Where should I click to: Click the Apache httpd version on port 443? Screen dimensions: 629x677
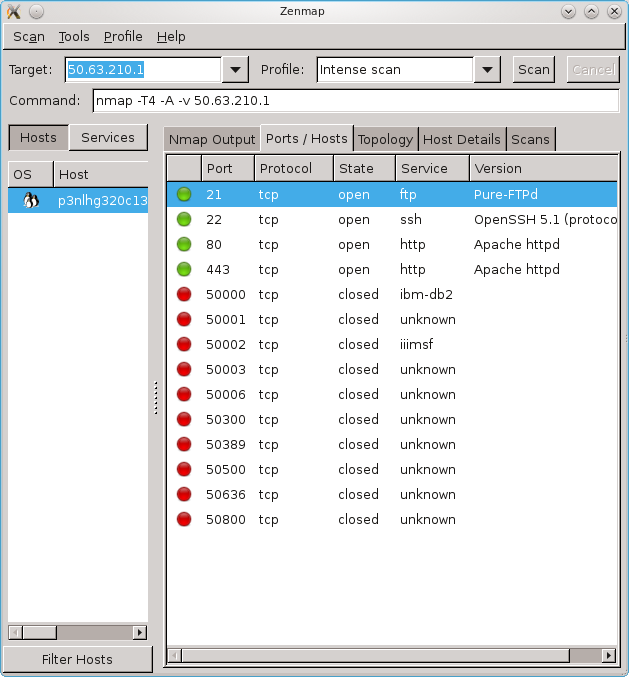pos(516,269)
